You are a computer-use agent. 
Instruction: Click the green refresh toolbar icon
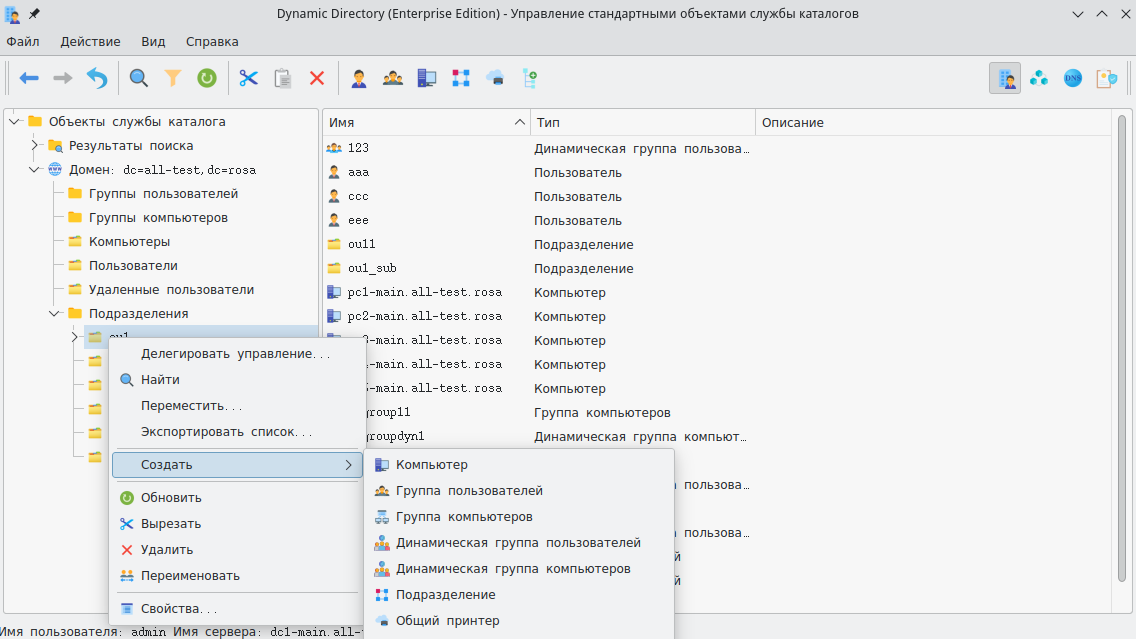[207, 78]
